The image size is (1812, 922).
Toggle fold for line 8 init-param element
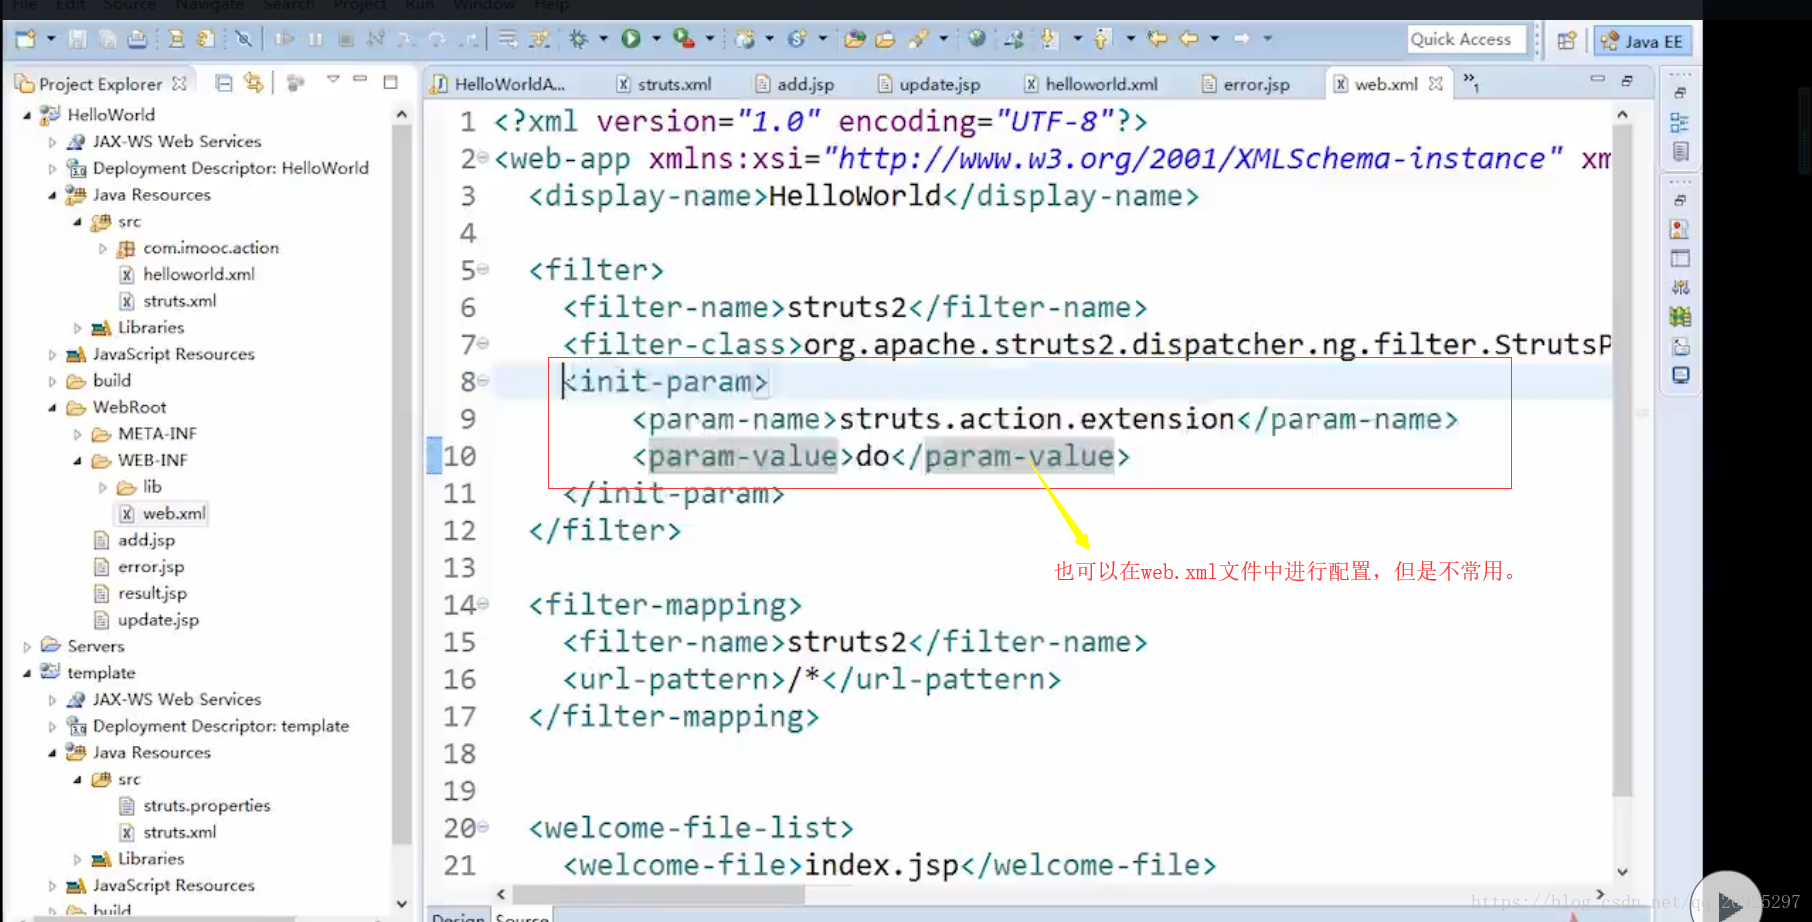tap(483, 381)
